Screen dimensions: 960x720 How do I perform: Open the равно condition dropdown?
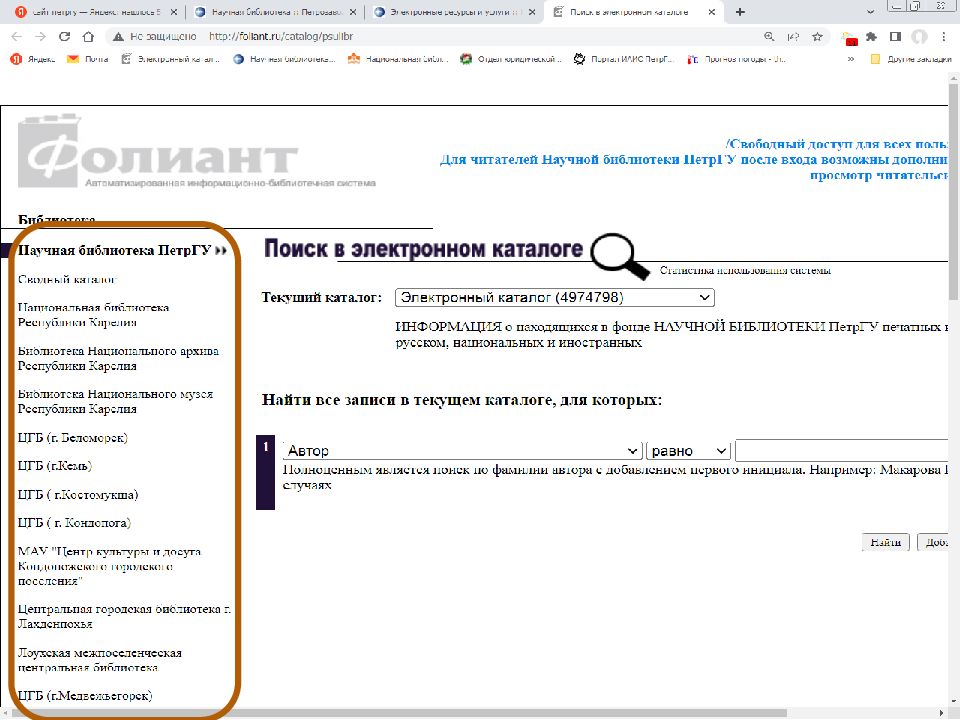tap(689, 451)
